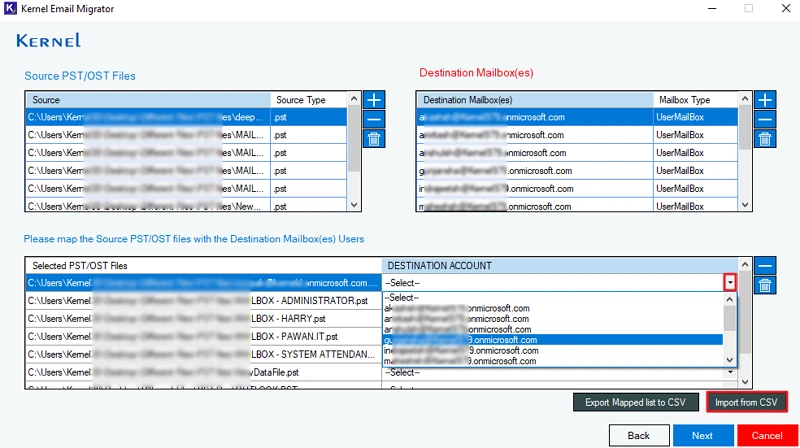
Task: Delete all source files with trash icon
Action: [x=374, y=139]
